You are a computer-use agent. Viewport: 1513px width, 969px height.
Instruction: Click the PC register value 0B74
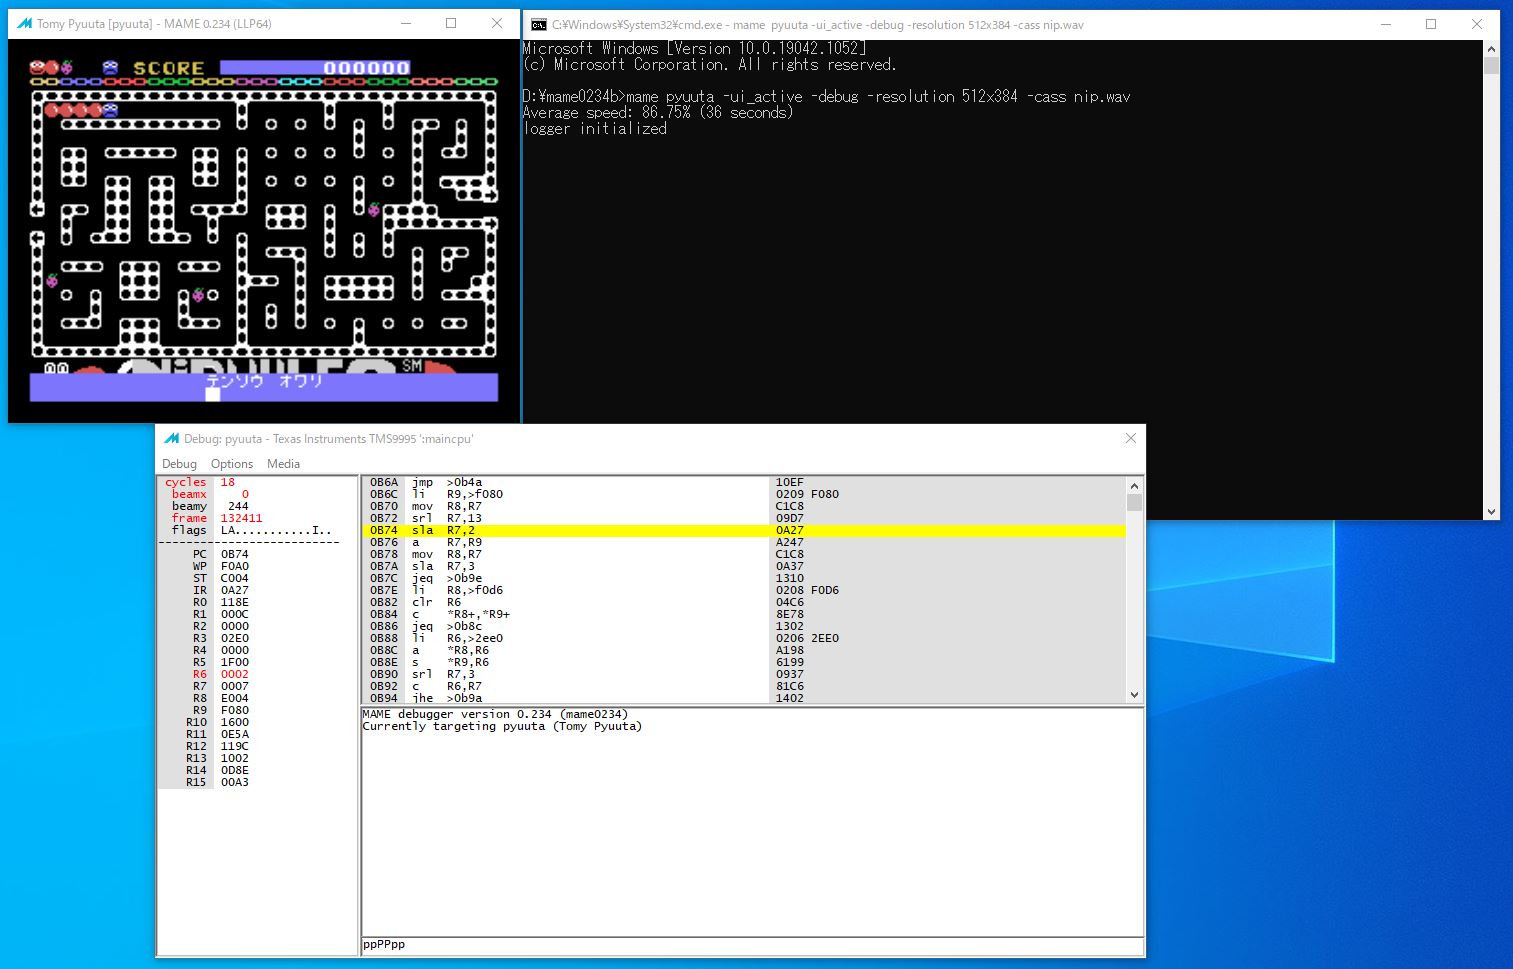[x=235, y=554]
